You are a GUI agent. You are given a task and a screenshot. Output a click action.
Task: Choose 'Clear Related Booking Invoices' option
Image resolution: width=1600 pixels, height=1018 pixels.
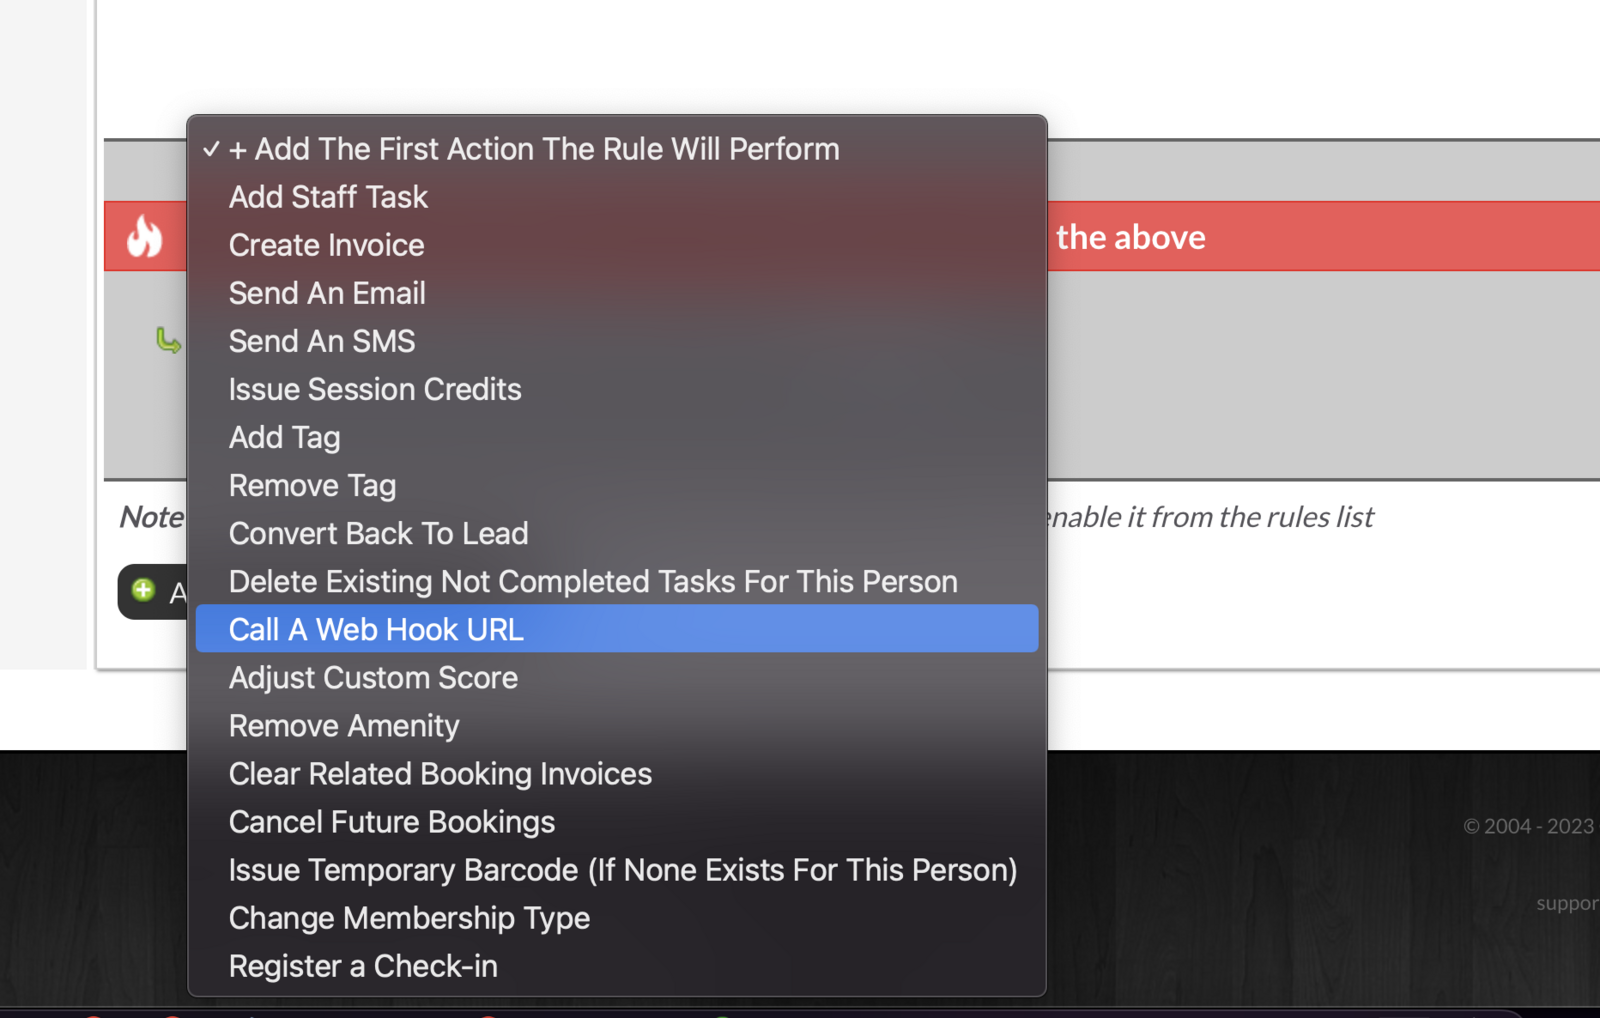point(440,773)
